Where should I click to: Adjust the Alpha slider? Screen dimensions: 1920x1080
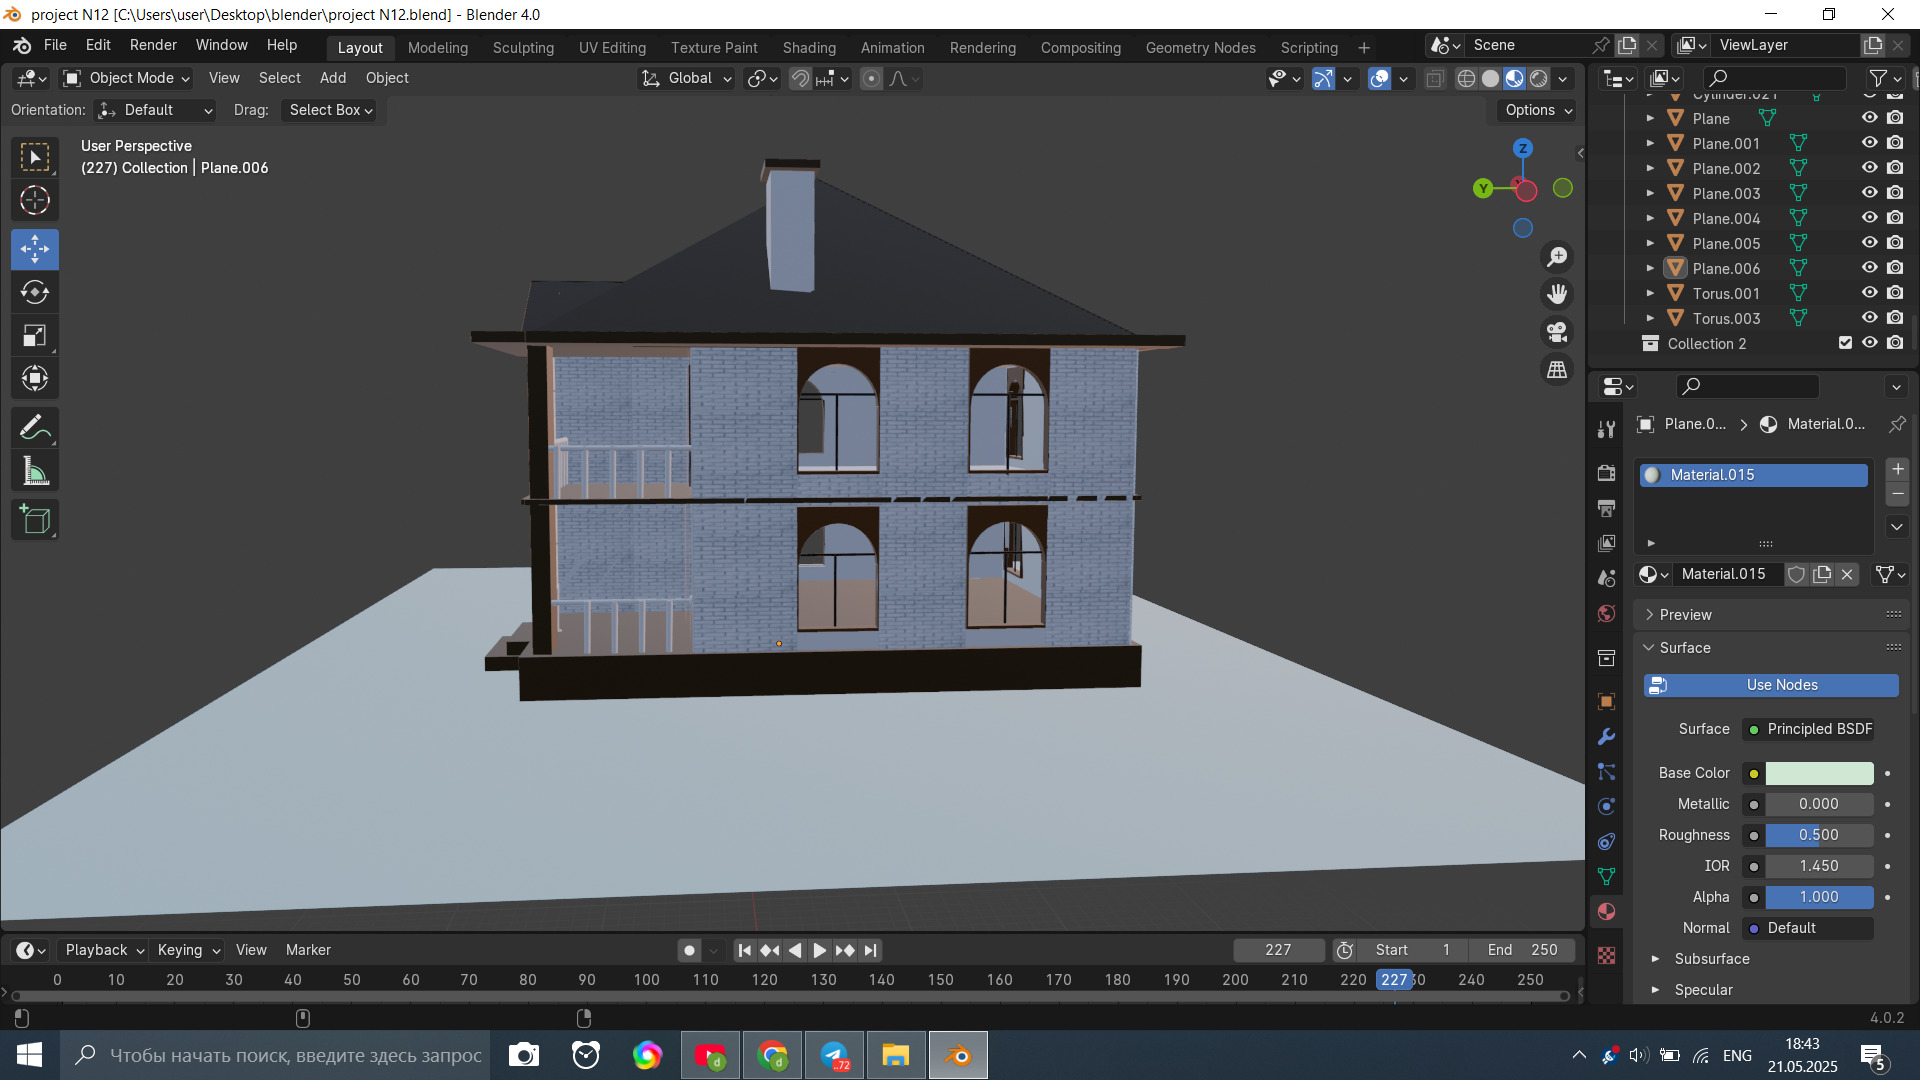click(1819, 897)
